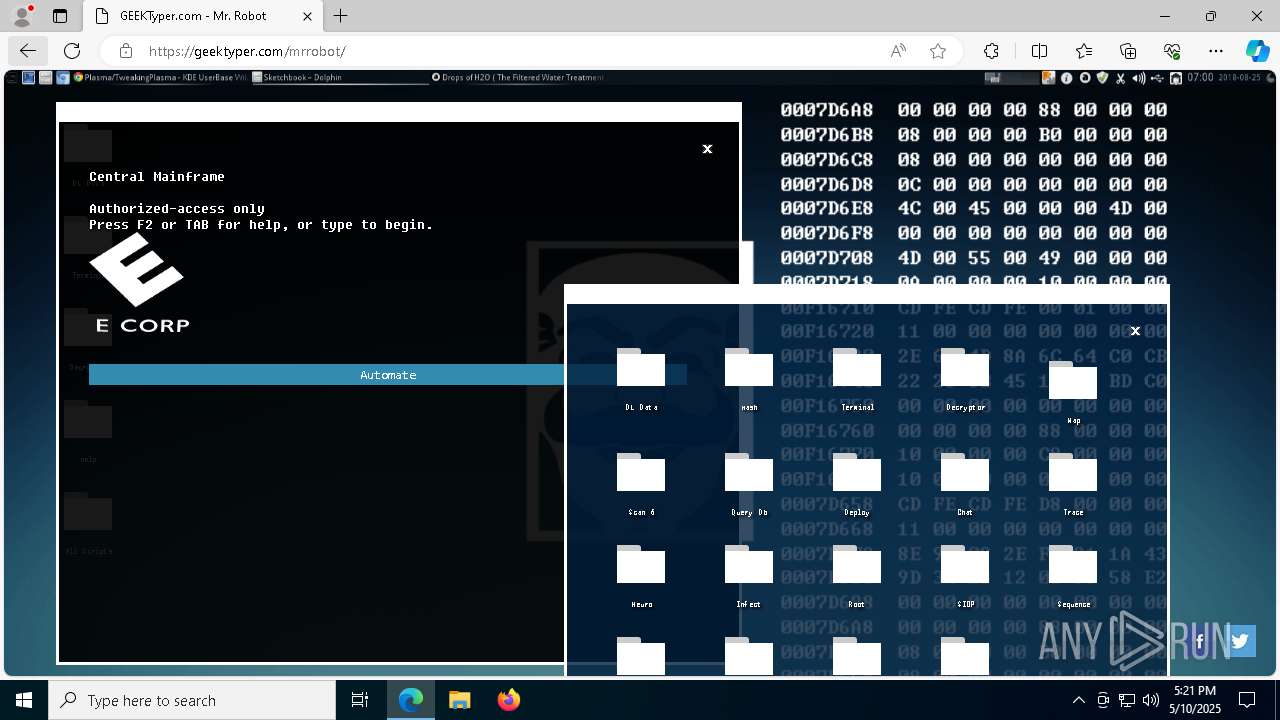Show hidden system tray icons
The width and height of the screenshot is (1280, 720).
point(1079,700)
